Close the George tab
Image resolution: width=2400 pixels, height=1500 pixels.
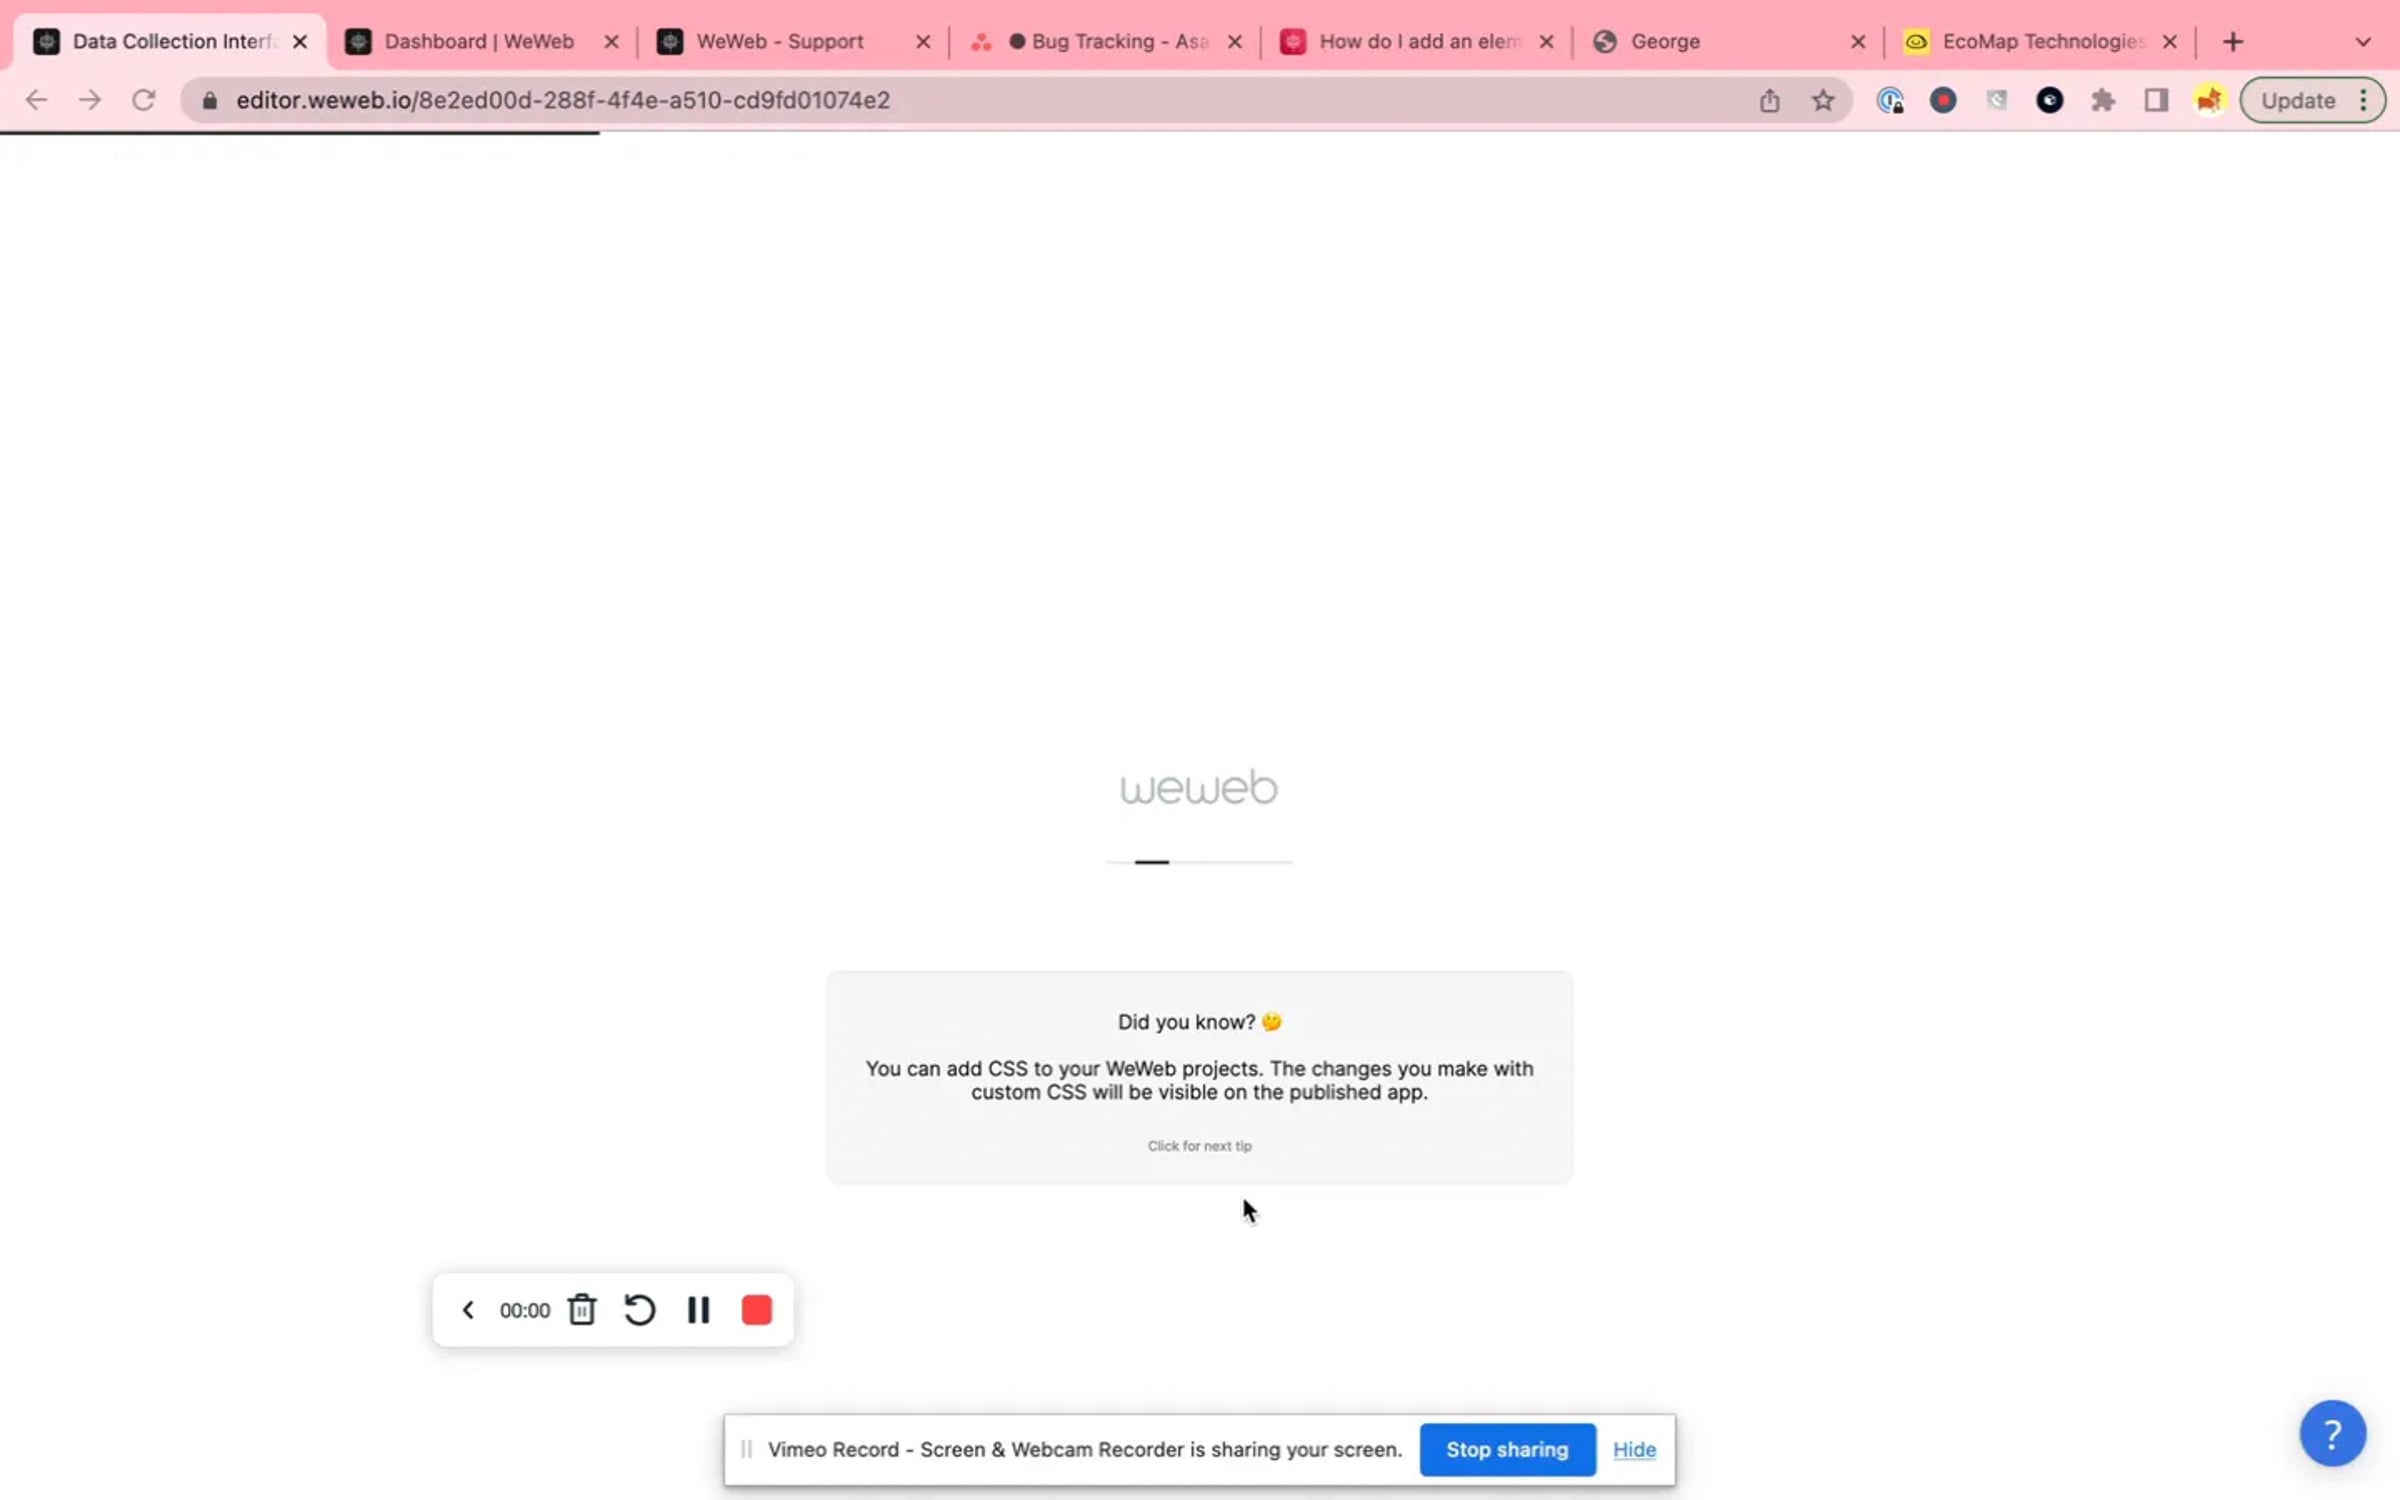click(1858, 42)
